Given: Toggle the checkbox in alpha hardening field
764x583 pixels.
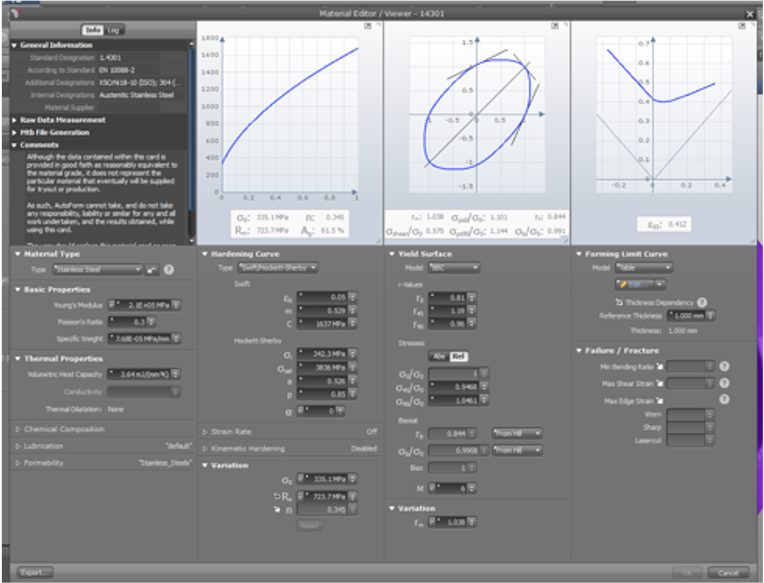Looking at the screenshot, I should point(301,411).
